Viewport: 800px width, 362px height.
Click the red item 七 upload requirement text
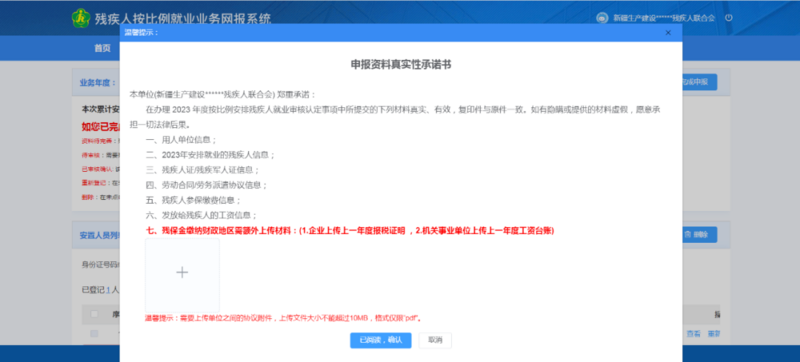350,231
